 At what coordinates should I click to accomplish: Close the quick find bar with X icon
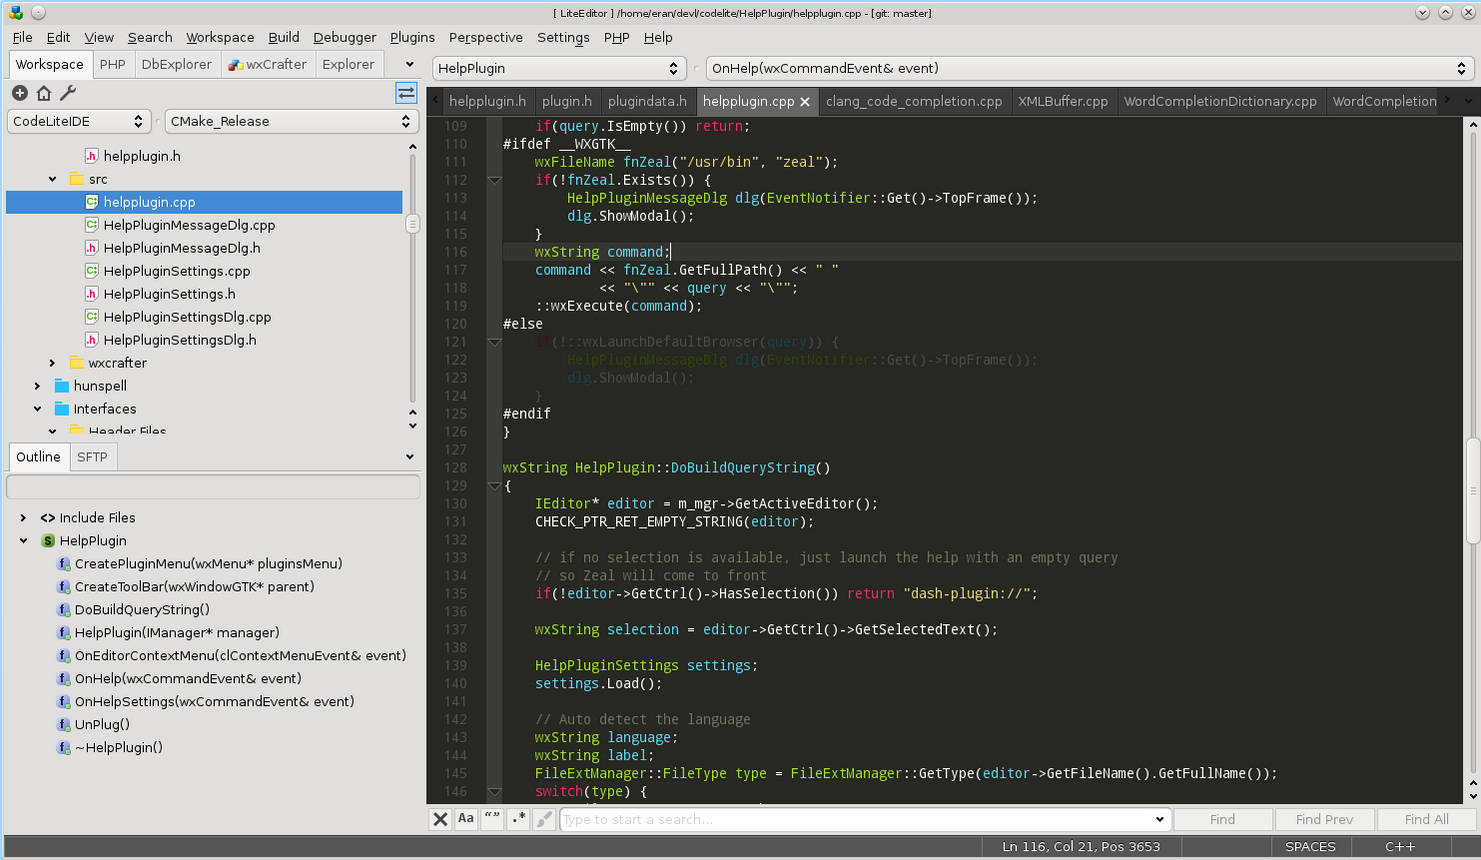pos(440,819)
